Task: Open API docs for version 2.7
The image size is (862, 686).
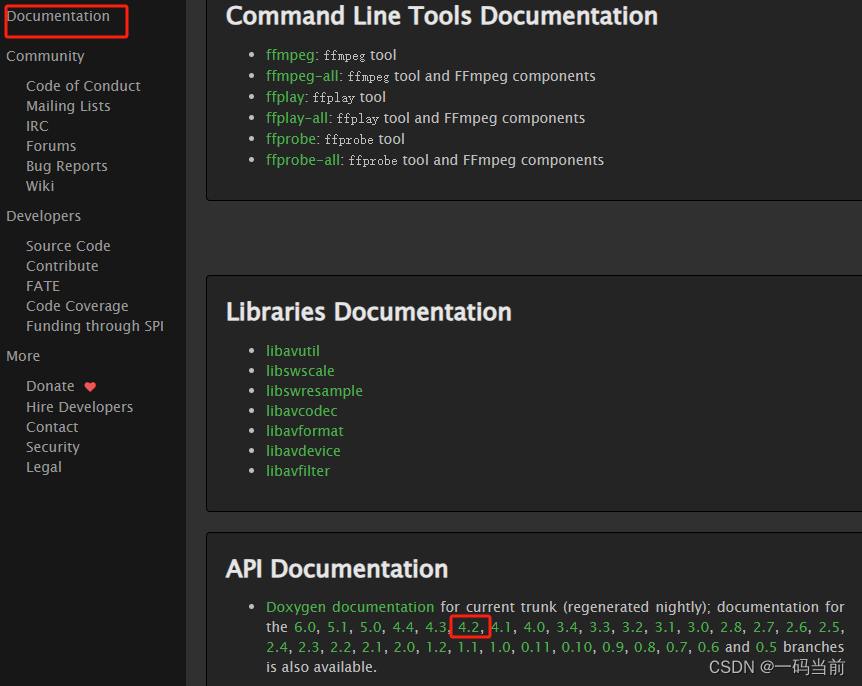Action: pyautogui.click(x=763, y=627)
